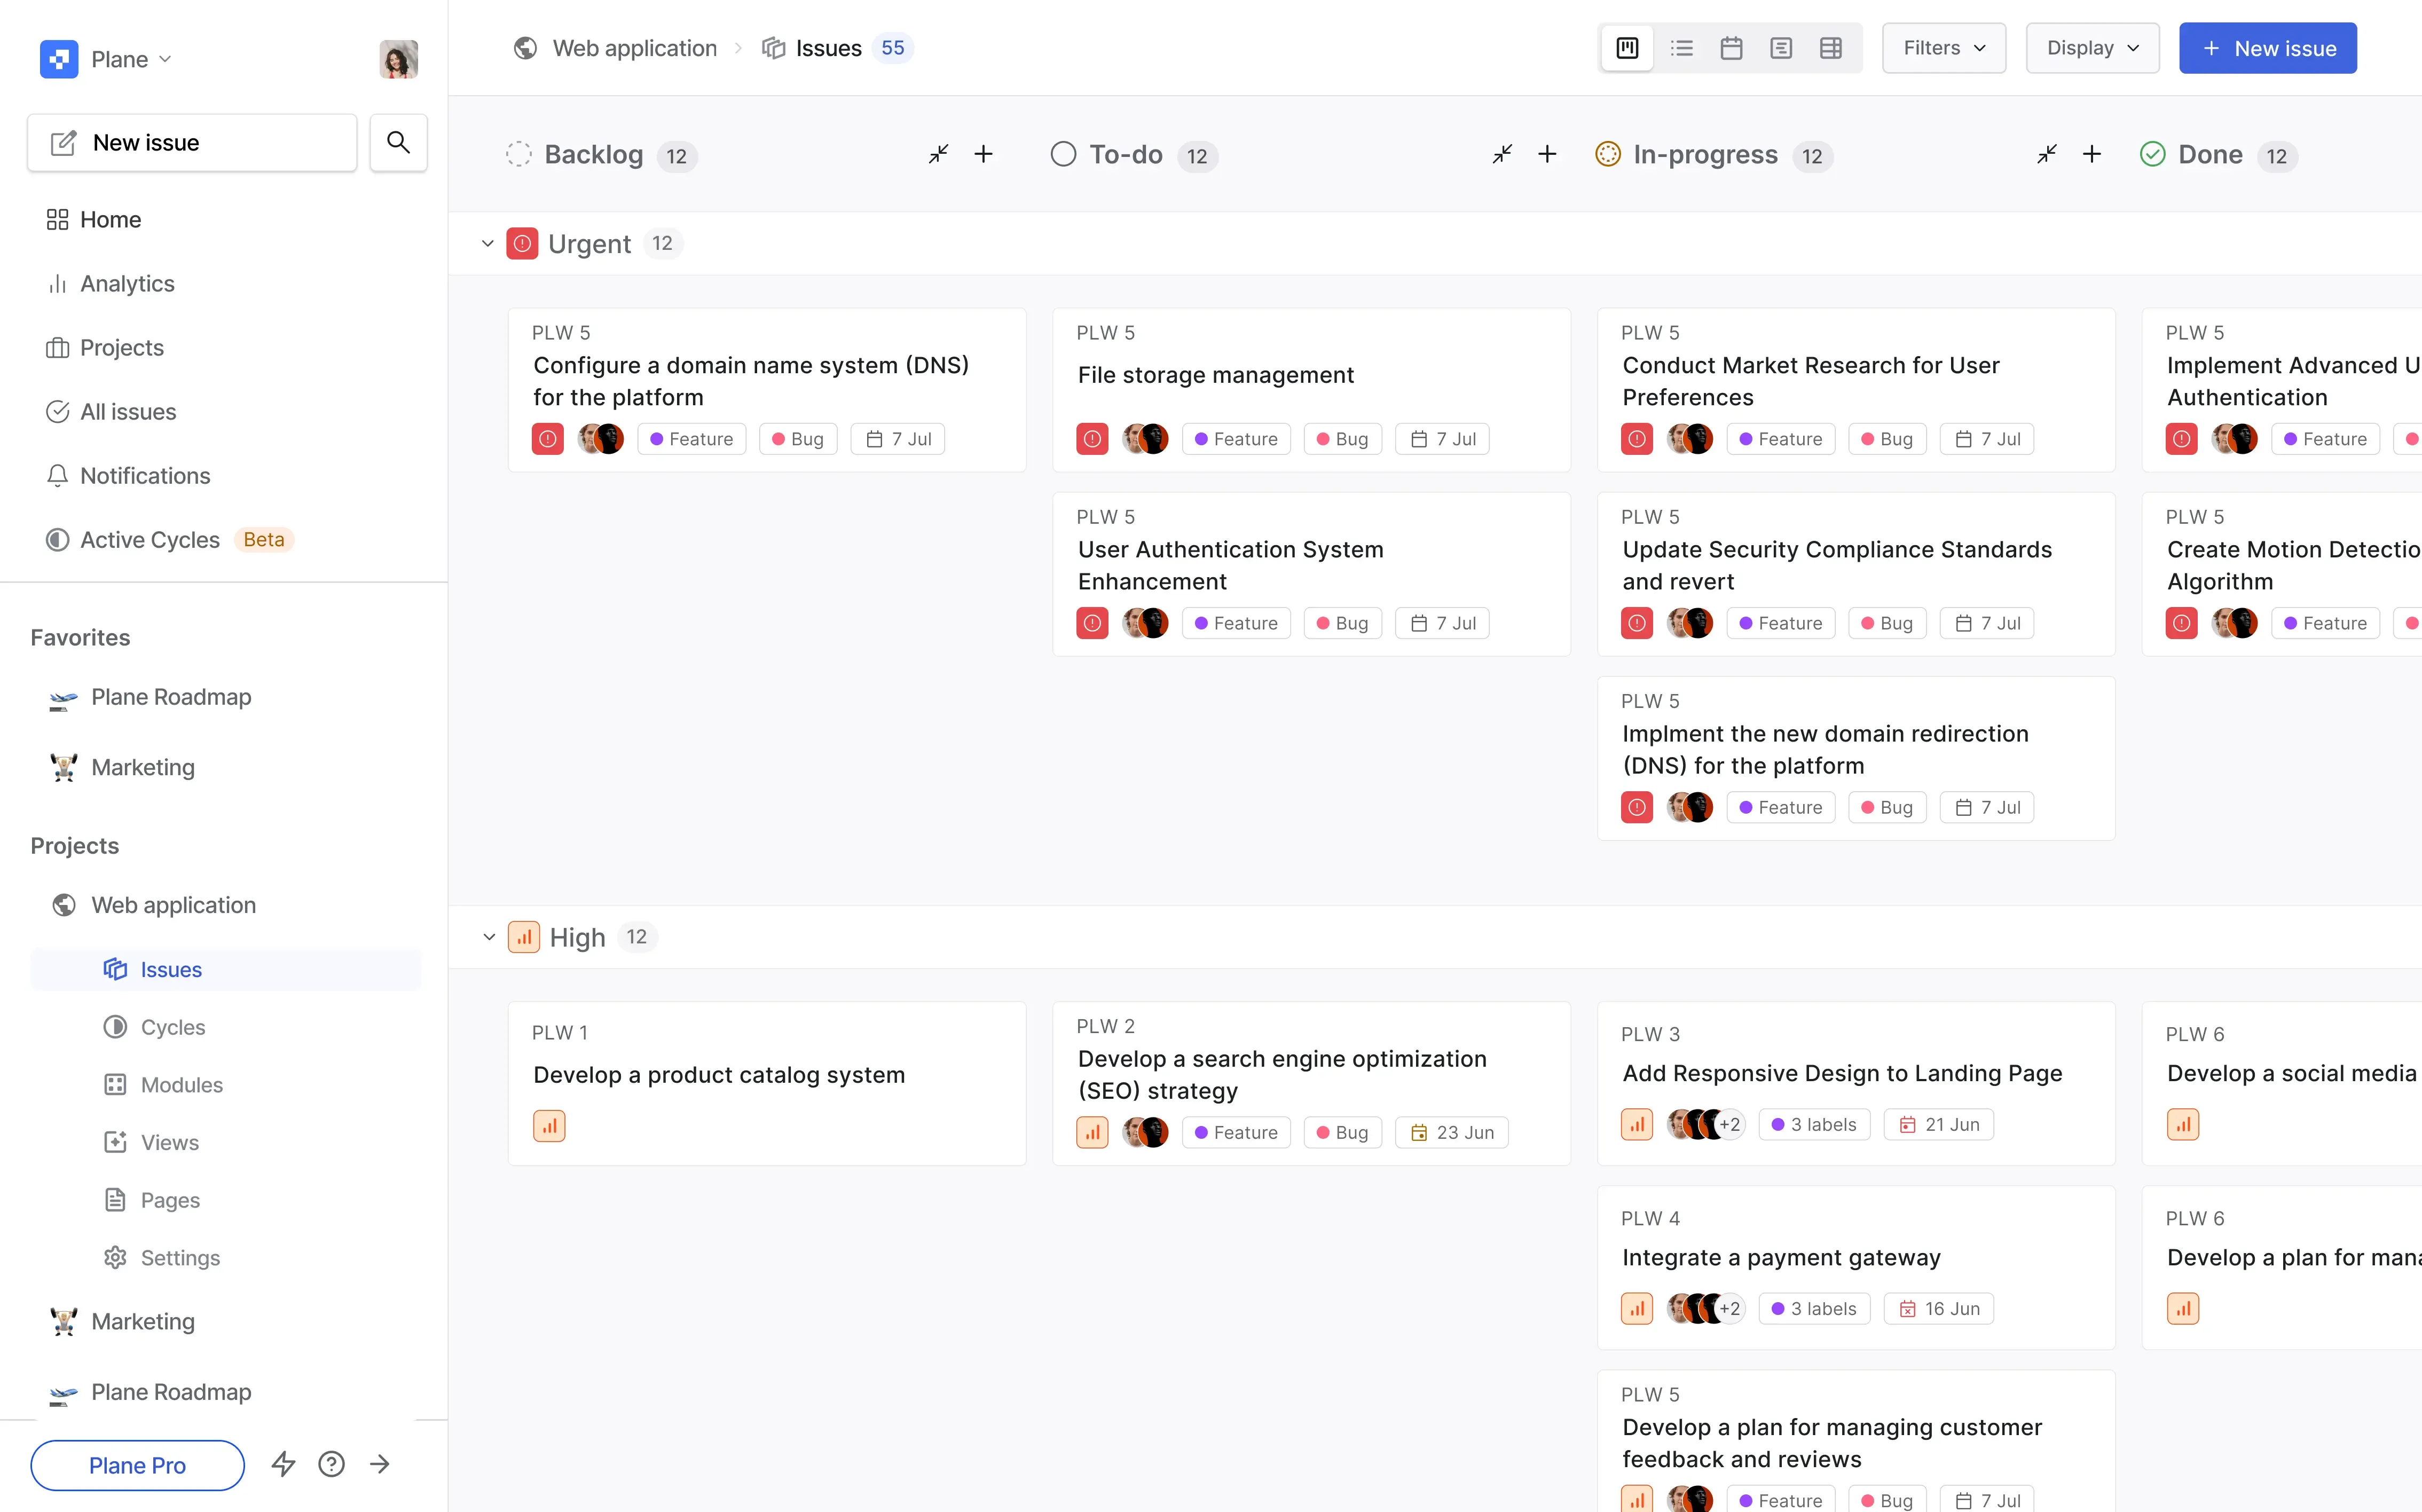
Task: Collapse the High priority group
Action: pyautogui.click(x=489, y=938)
